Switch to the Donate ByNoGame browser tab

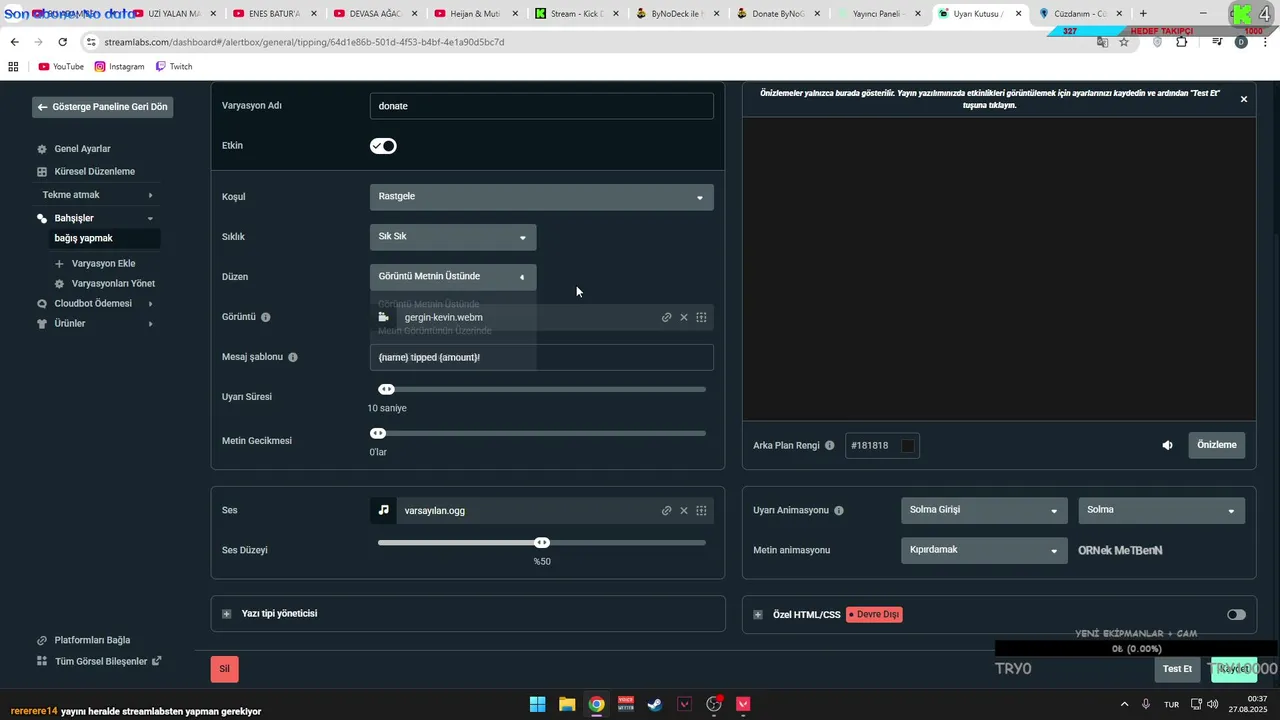(777, 14)
